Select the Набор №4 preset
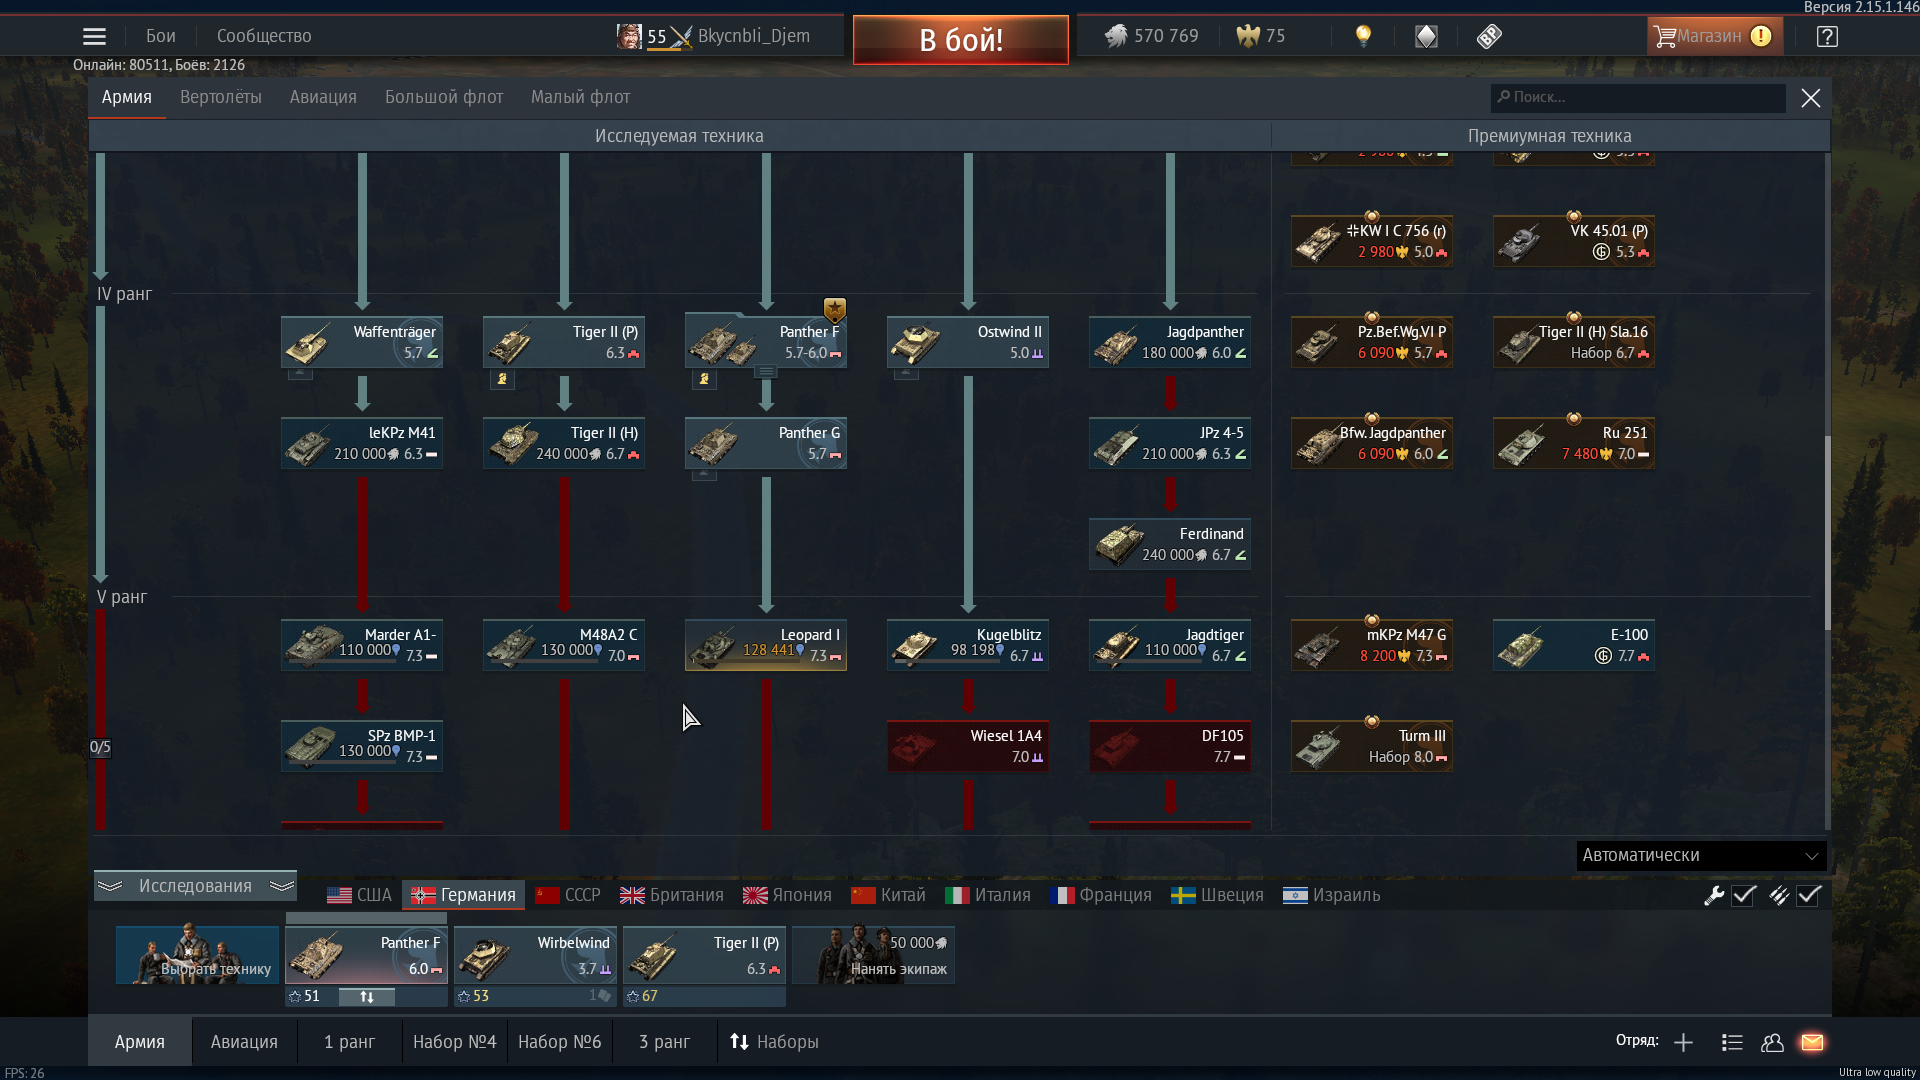This screenshot has width=1920, height=1080. (x=455, y=1043)
